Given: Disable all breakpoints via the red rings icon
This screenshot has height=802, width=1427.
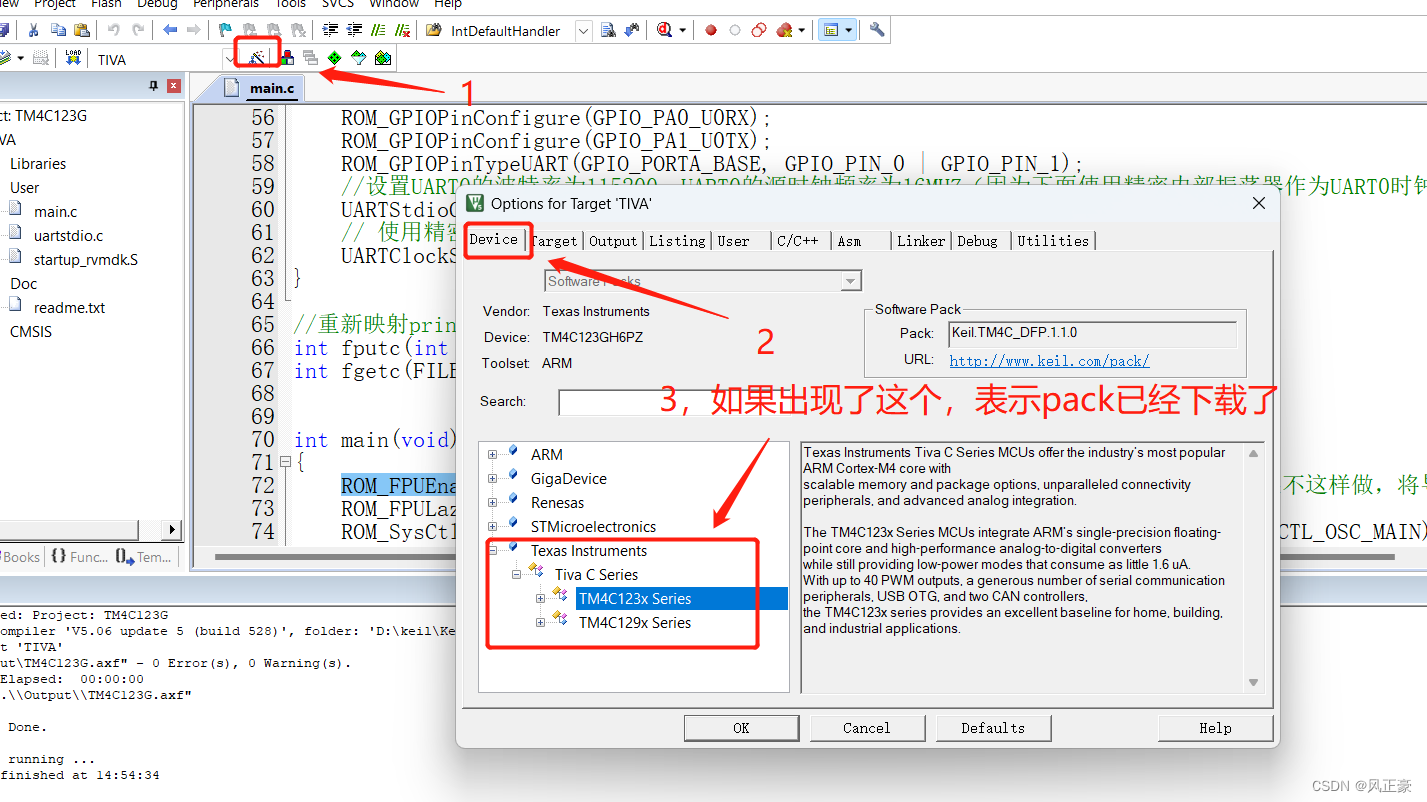Looking at the screenshot, I should (759, 30).
